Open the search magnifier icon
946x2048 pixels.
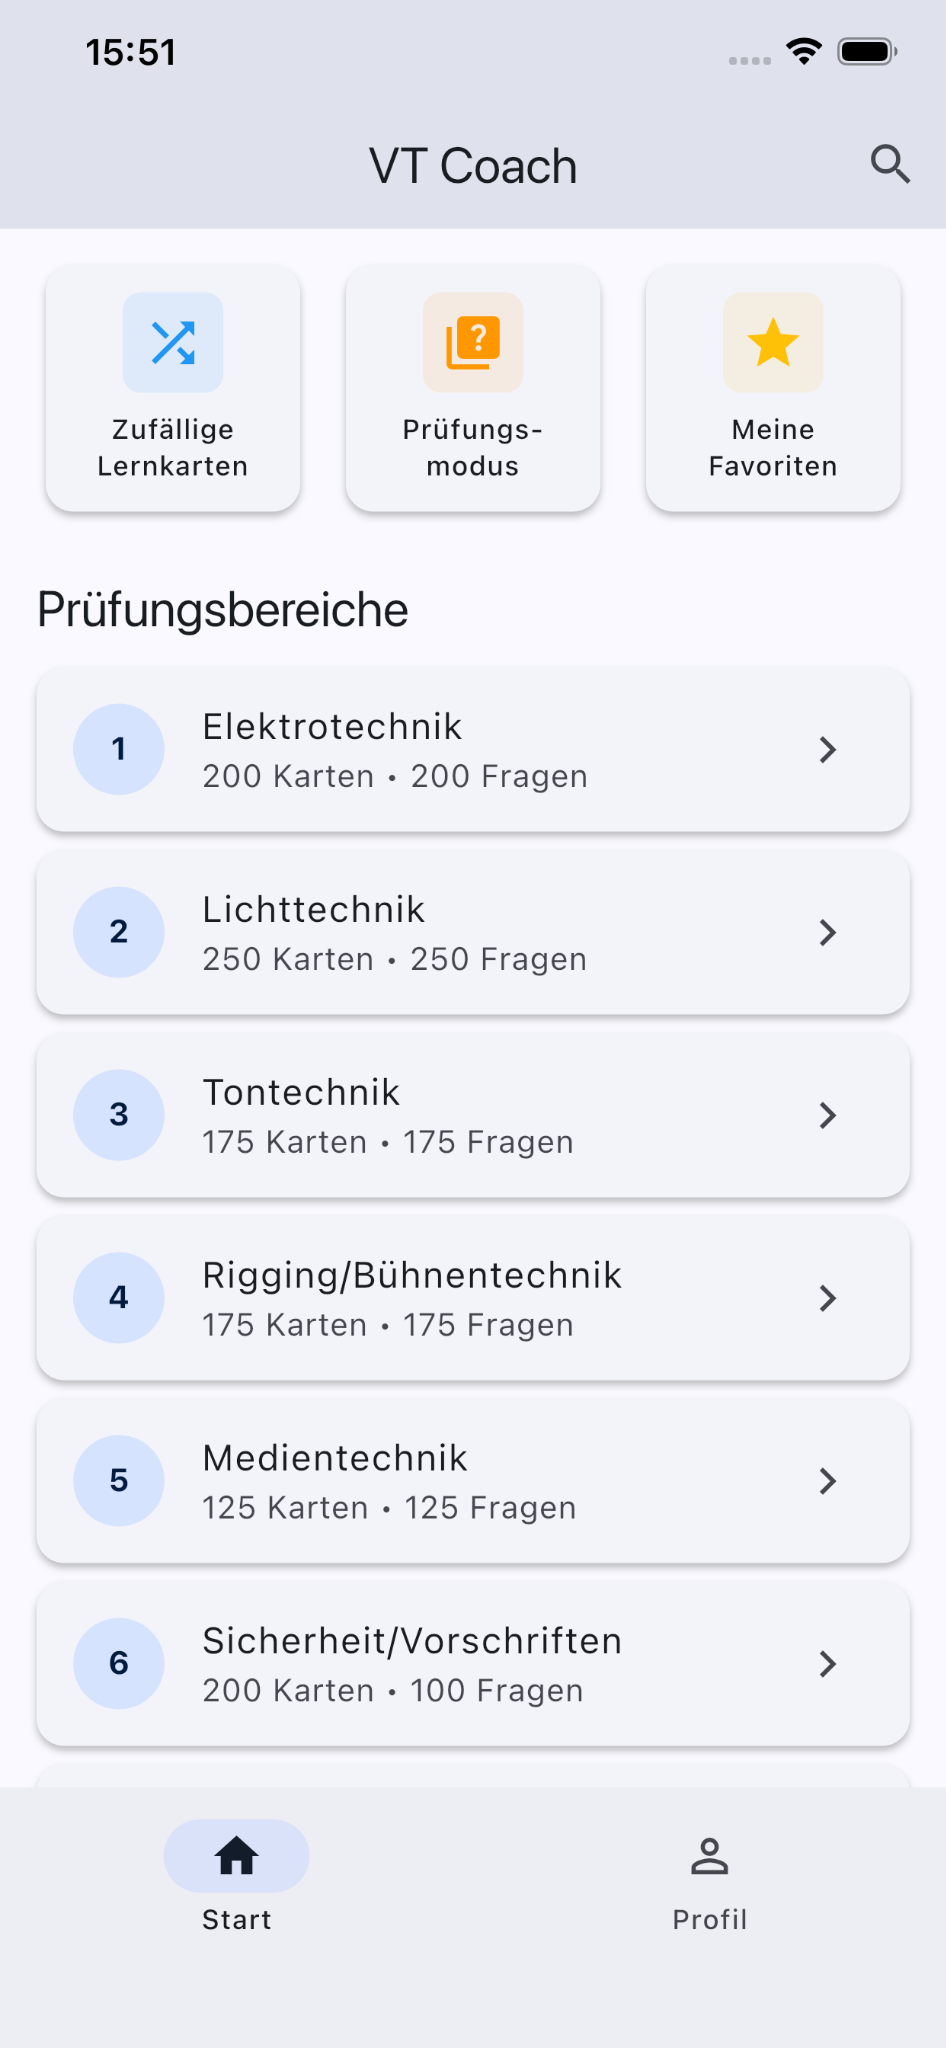click(x=889, y=164)
